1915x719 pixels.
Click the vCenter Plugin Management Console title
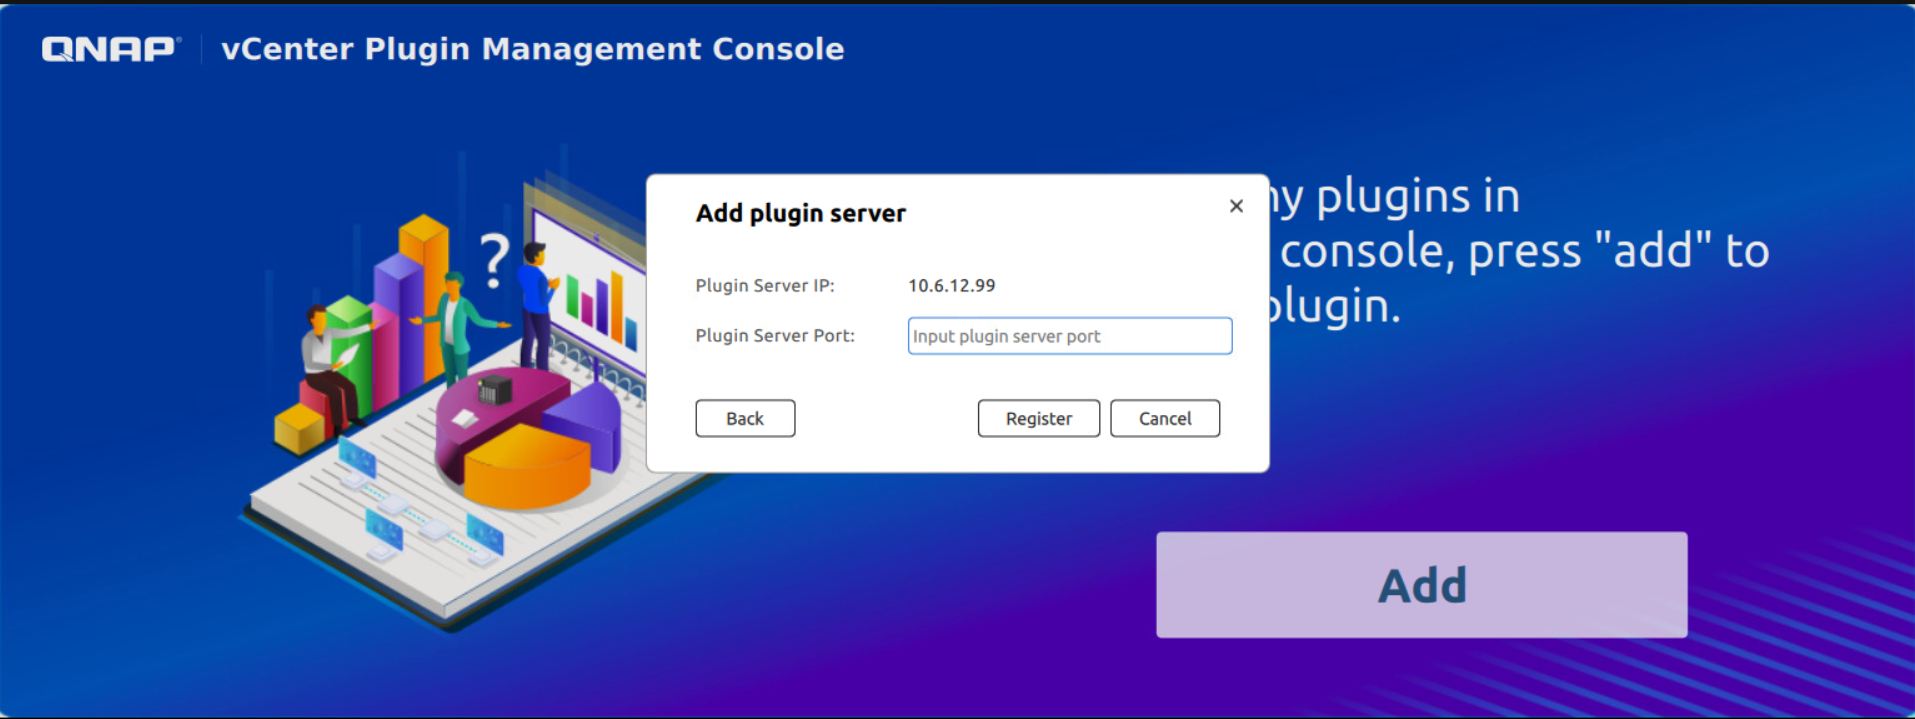click(532, 49)
